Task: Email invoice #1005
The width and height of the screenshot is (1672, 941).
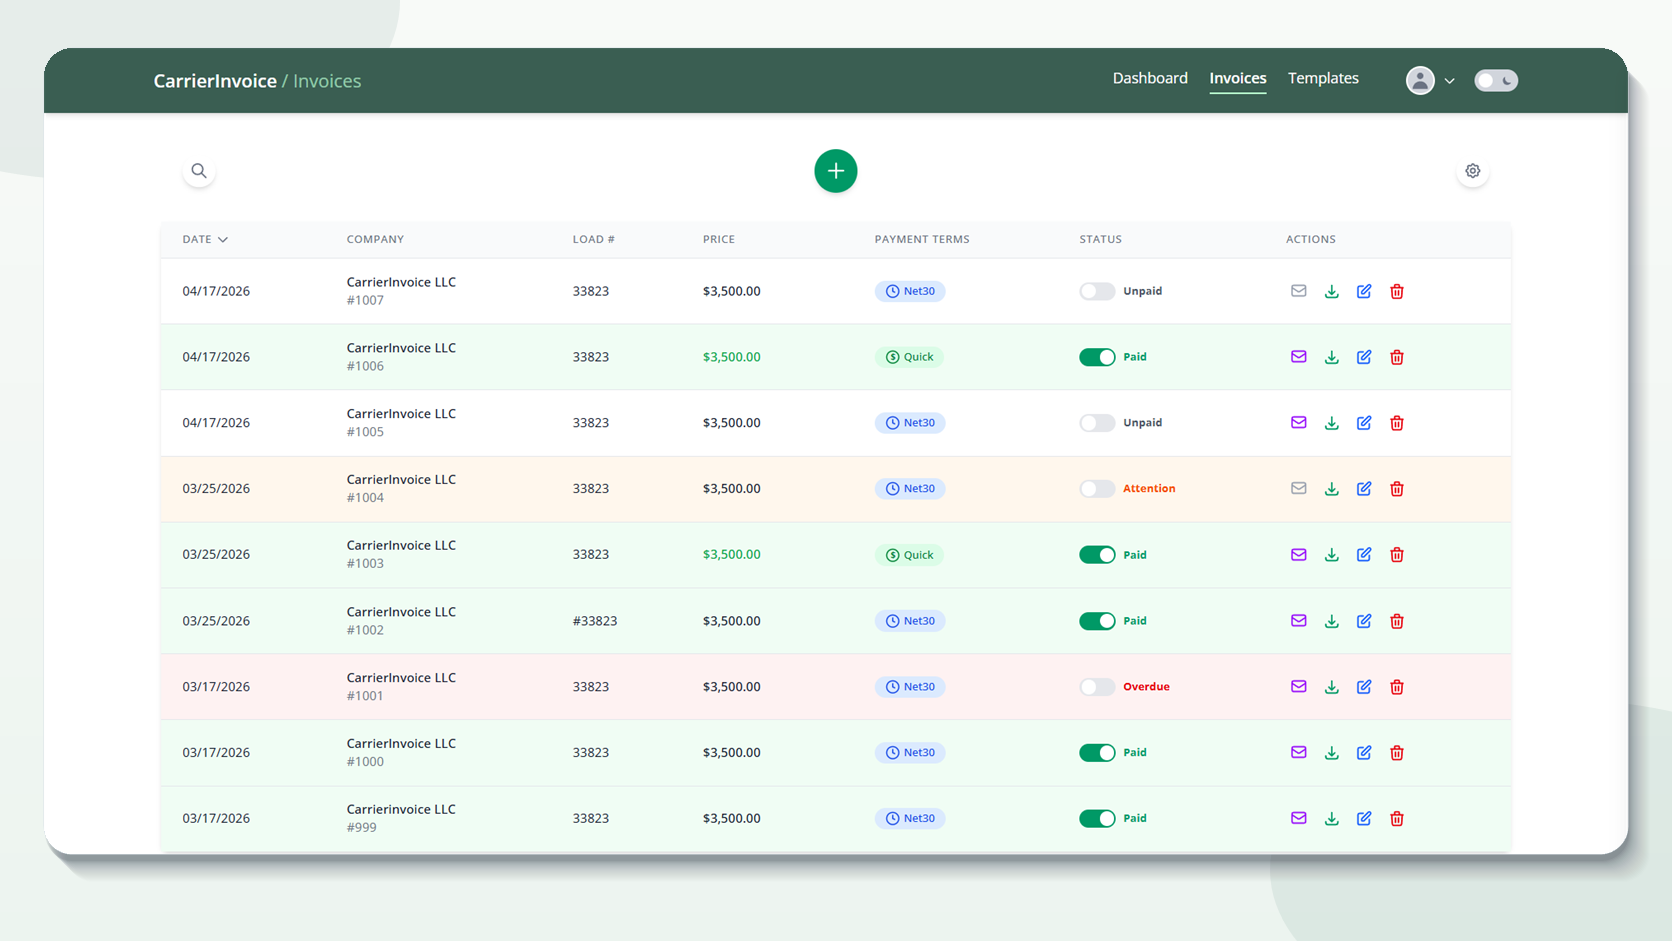Action: tap(1299, 423)
